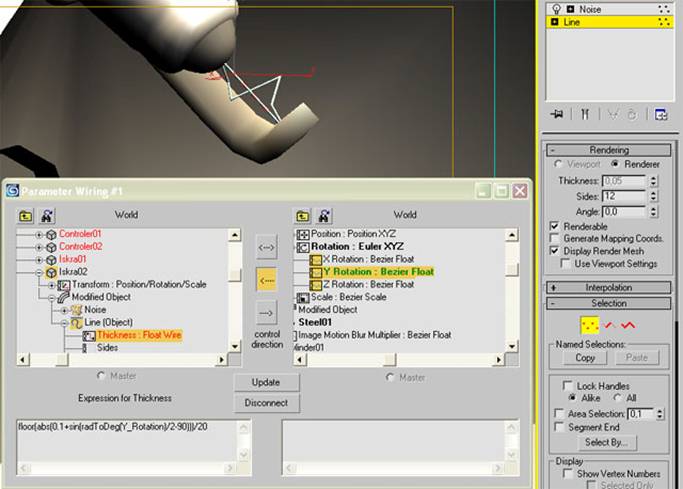Select the two-way connection arrow button

(x=267, y=245)
